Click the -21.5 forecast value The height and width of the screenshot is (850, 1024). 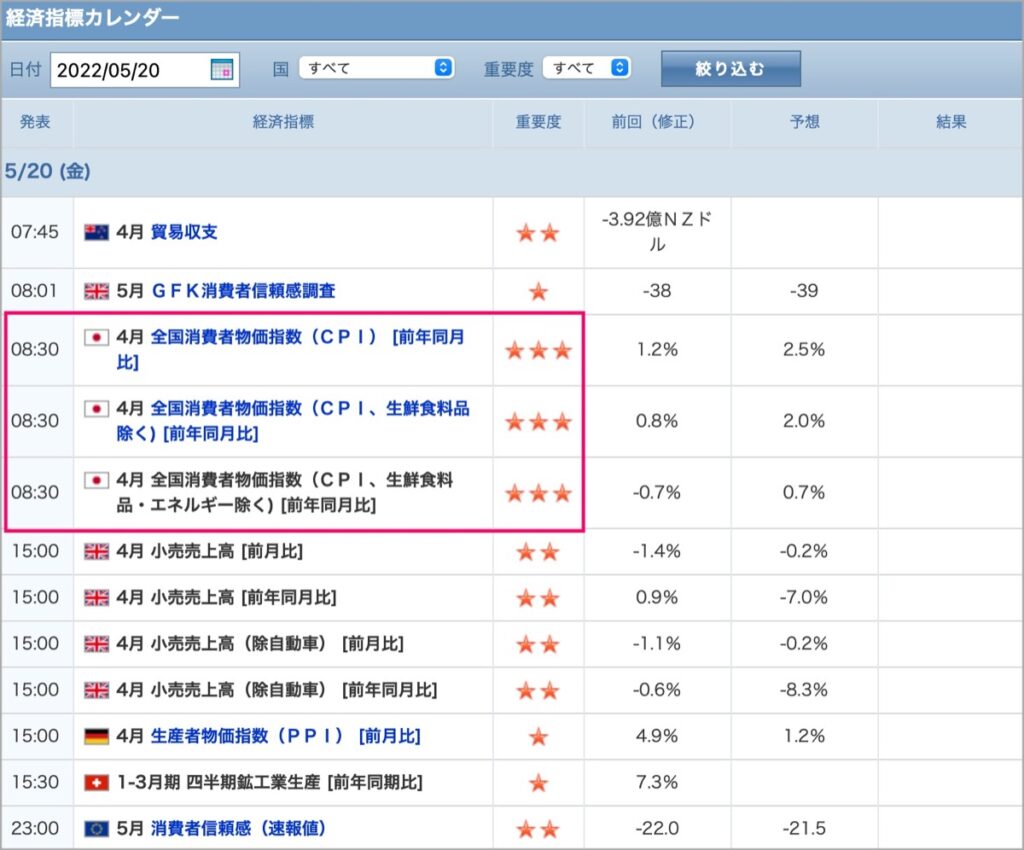click(x=804, y=828)
